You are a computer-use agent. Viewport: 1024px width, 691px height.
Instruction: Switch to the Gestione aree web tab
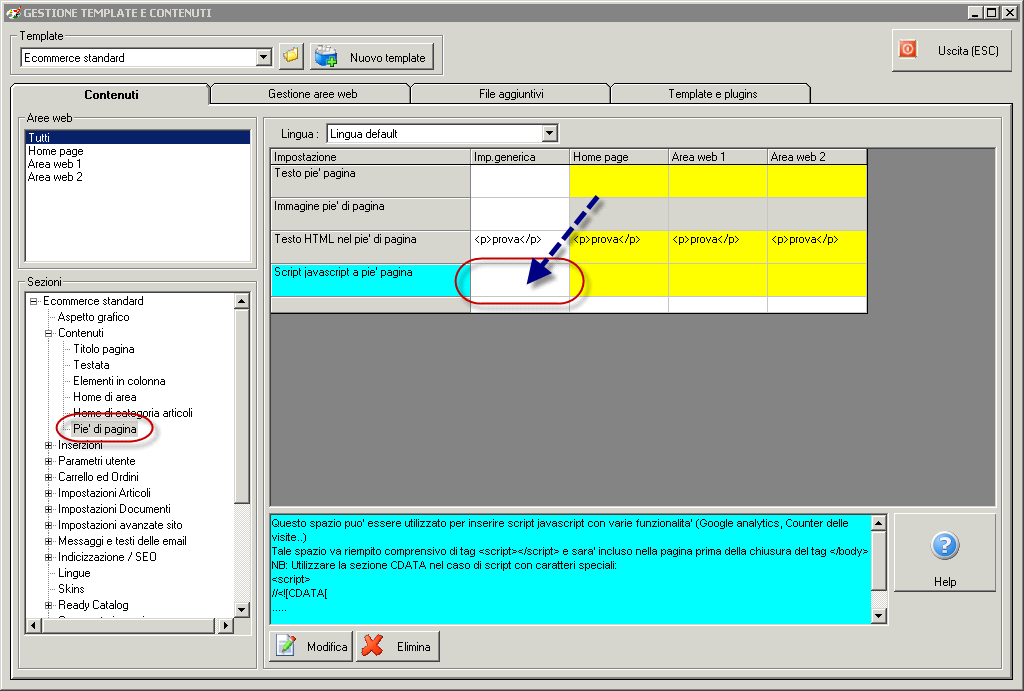point(312,94)
